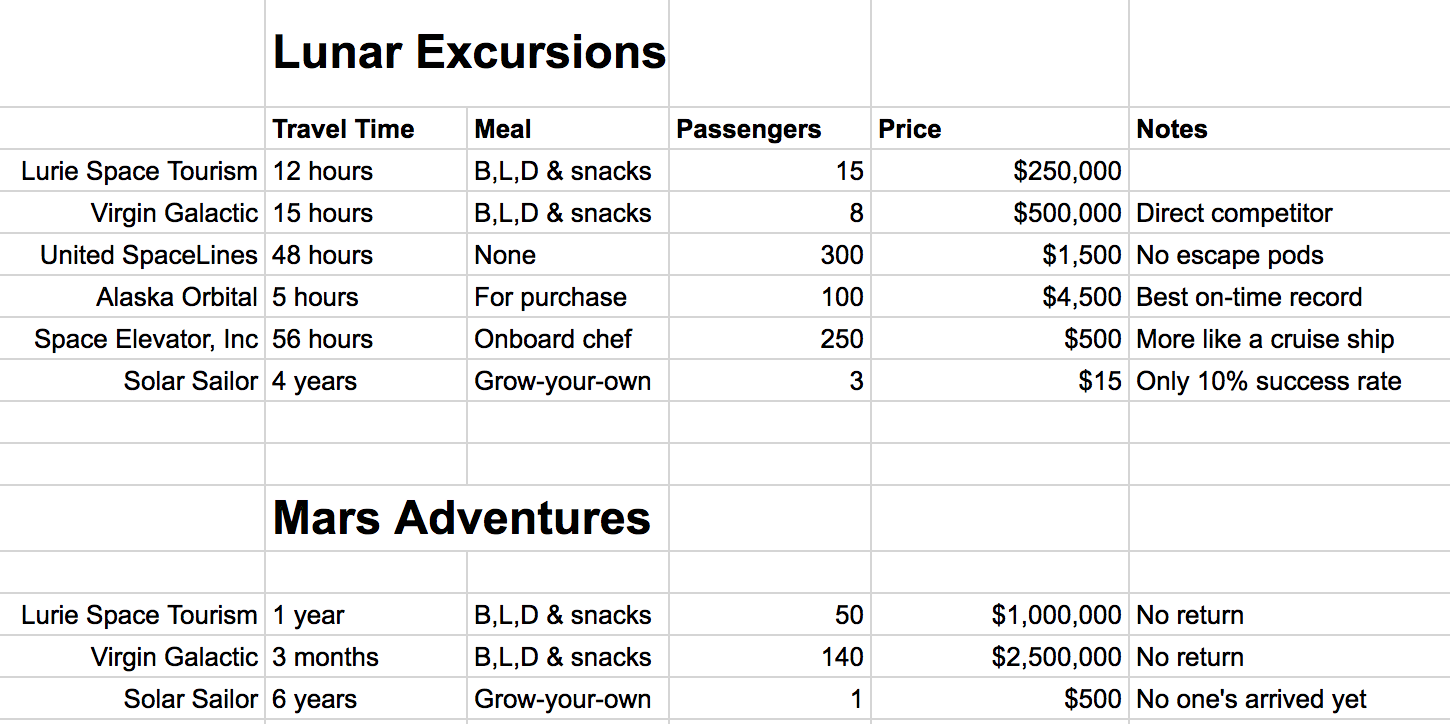This screenshot has width=1450, height=724.
Task: Select the Lunar Excursions heading cell
Action: 467,53
